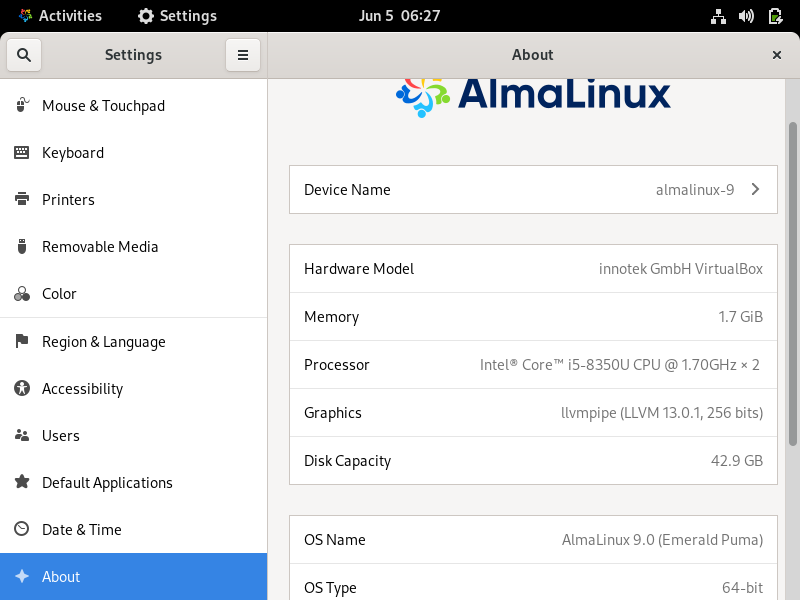
Task: Click the Accessibility person icon
Action: 21,388
